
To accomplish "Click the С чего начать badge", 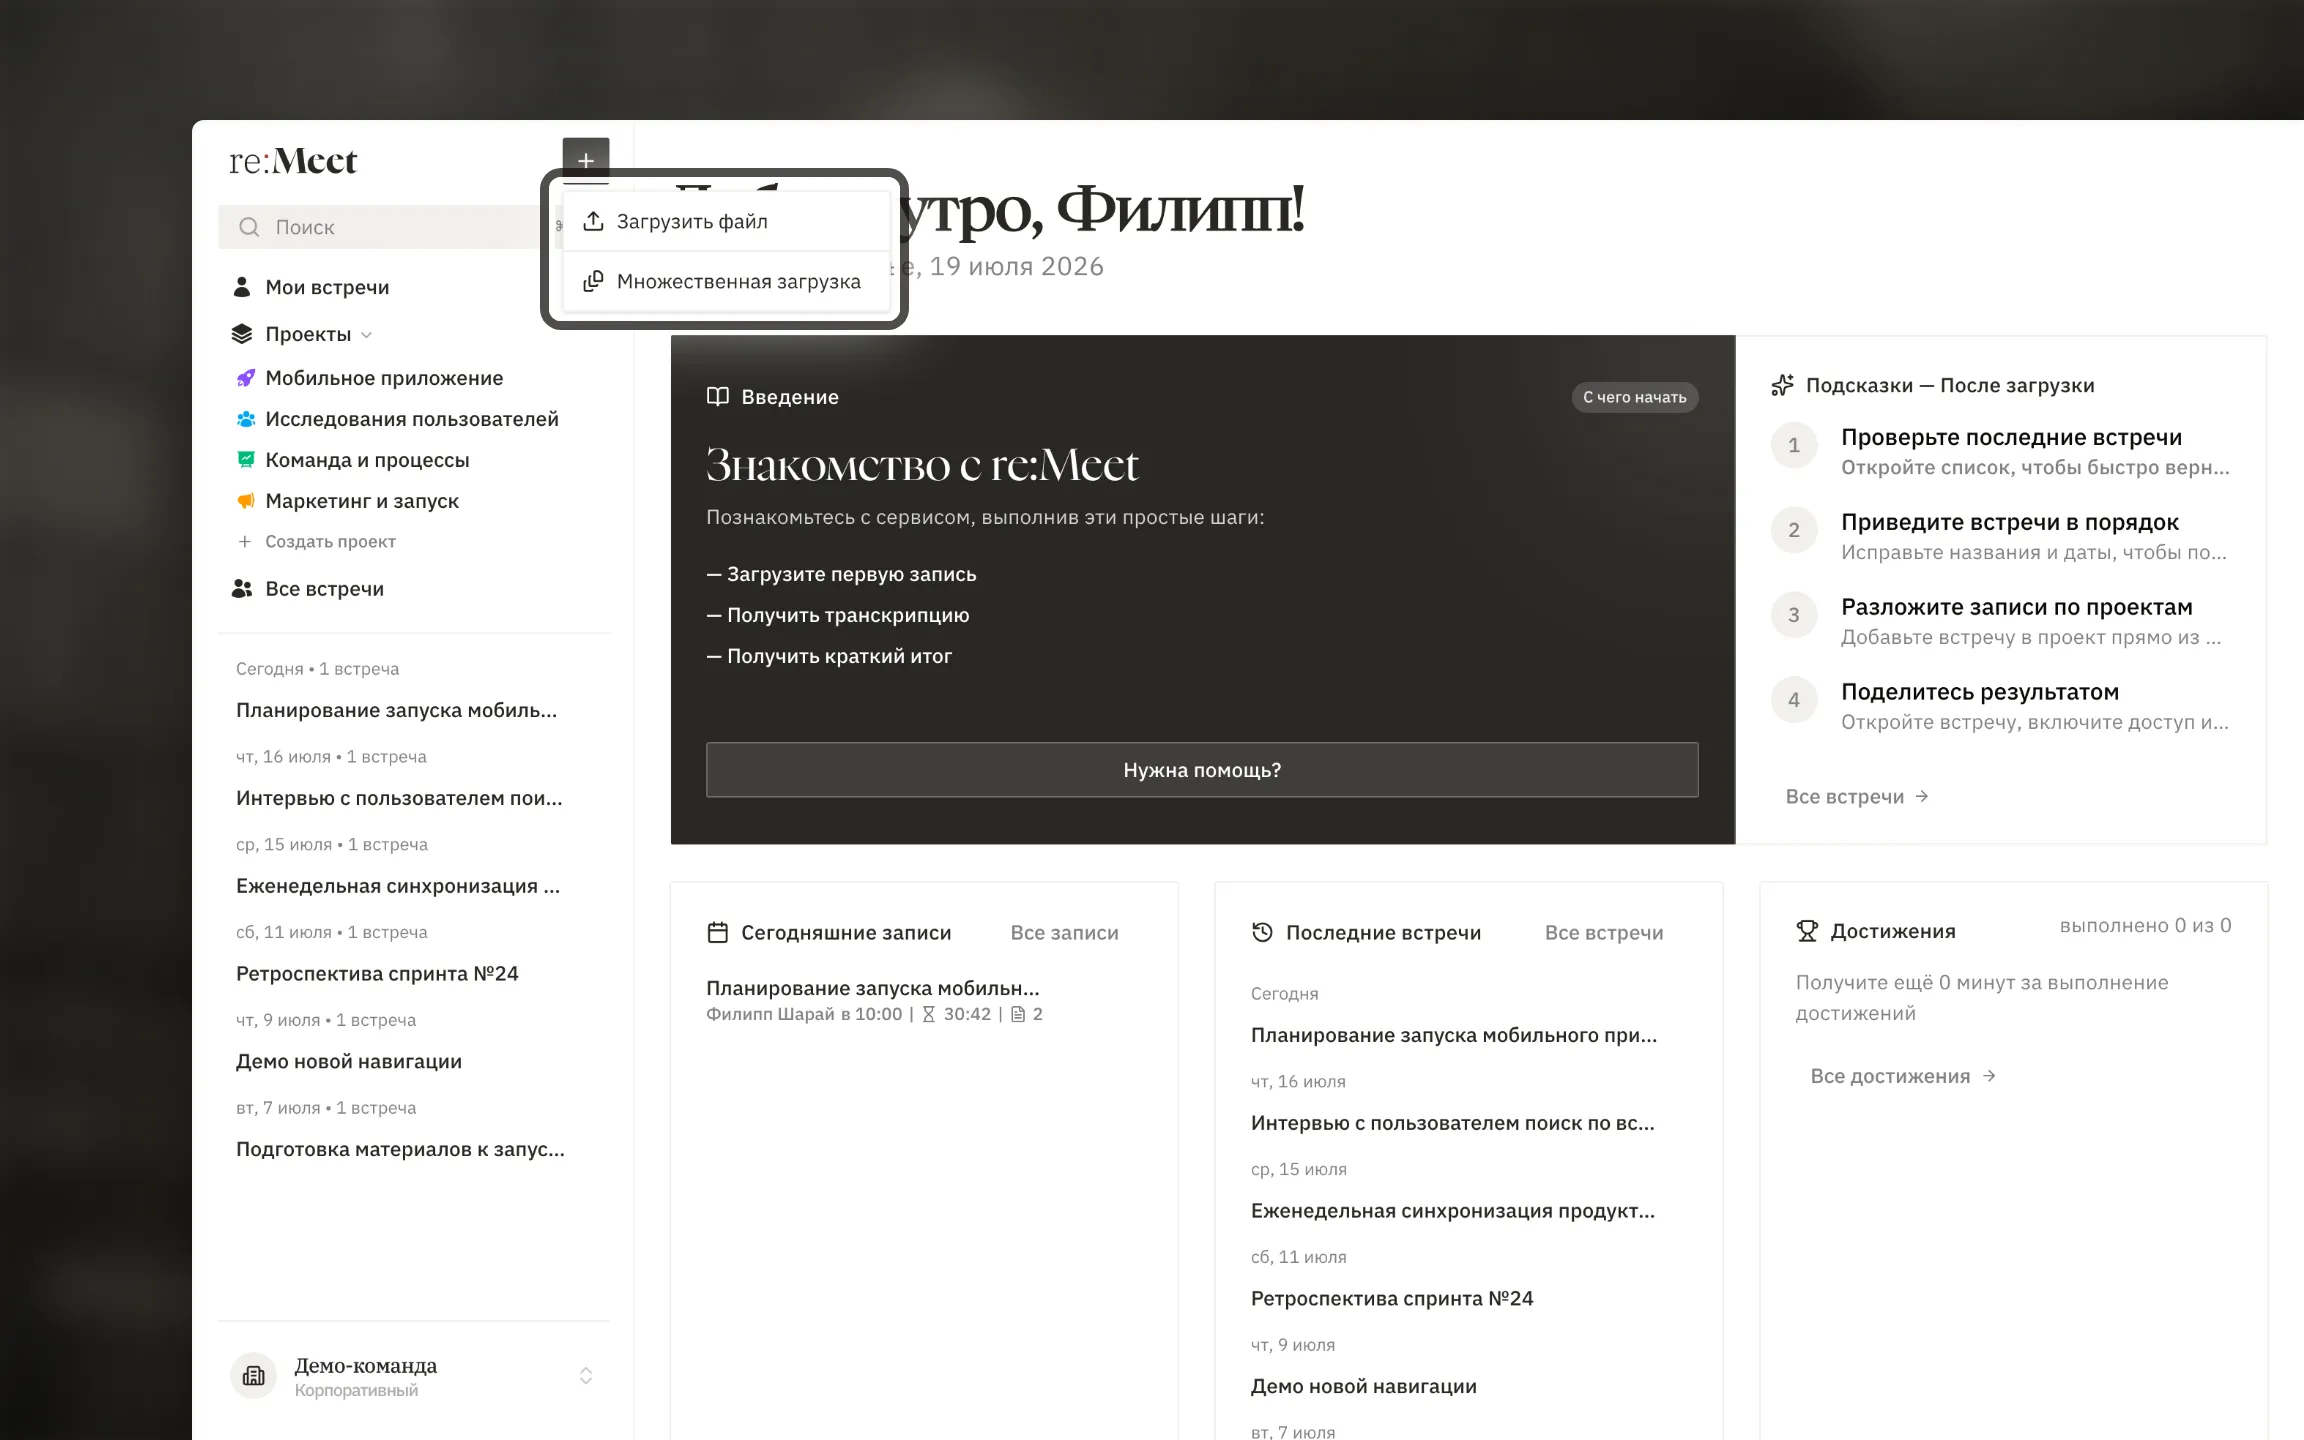I will coord(1635,397).
